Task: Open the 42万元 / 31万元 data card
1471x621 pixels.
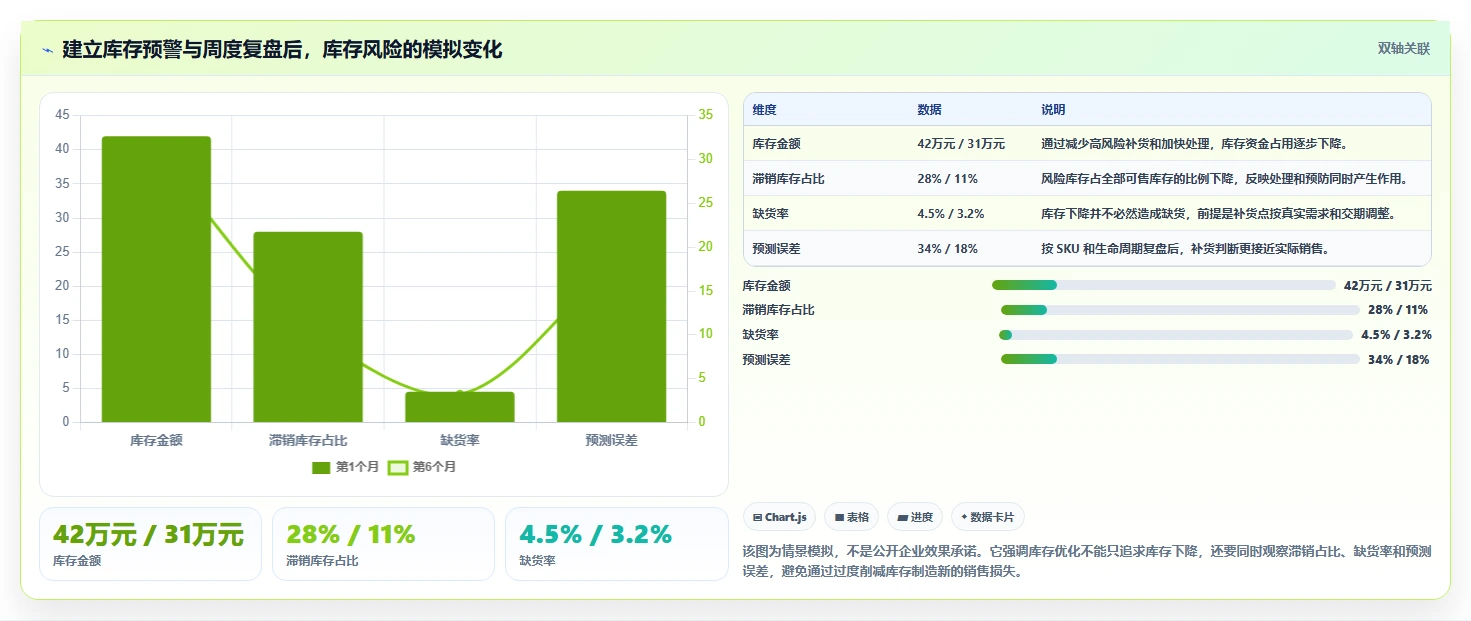Action: pyautogui.click(x=150, y=544)
